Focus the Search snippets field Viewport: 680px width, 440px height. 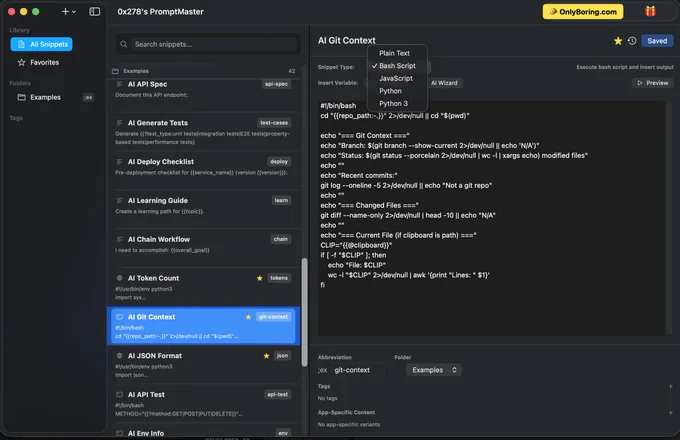215,44
